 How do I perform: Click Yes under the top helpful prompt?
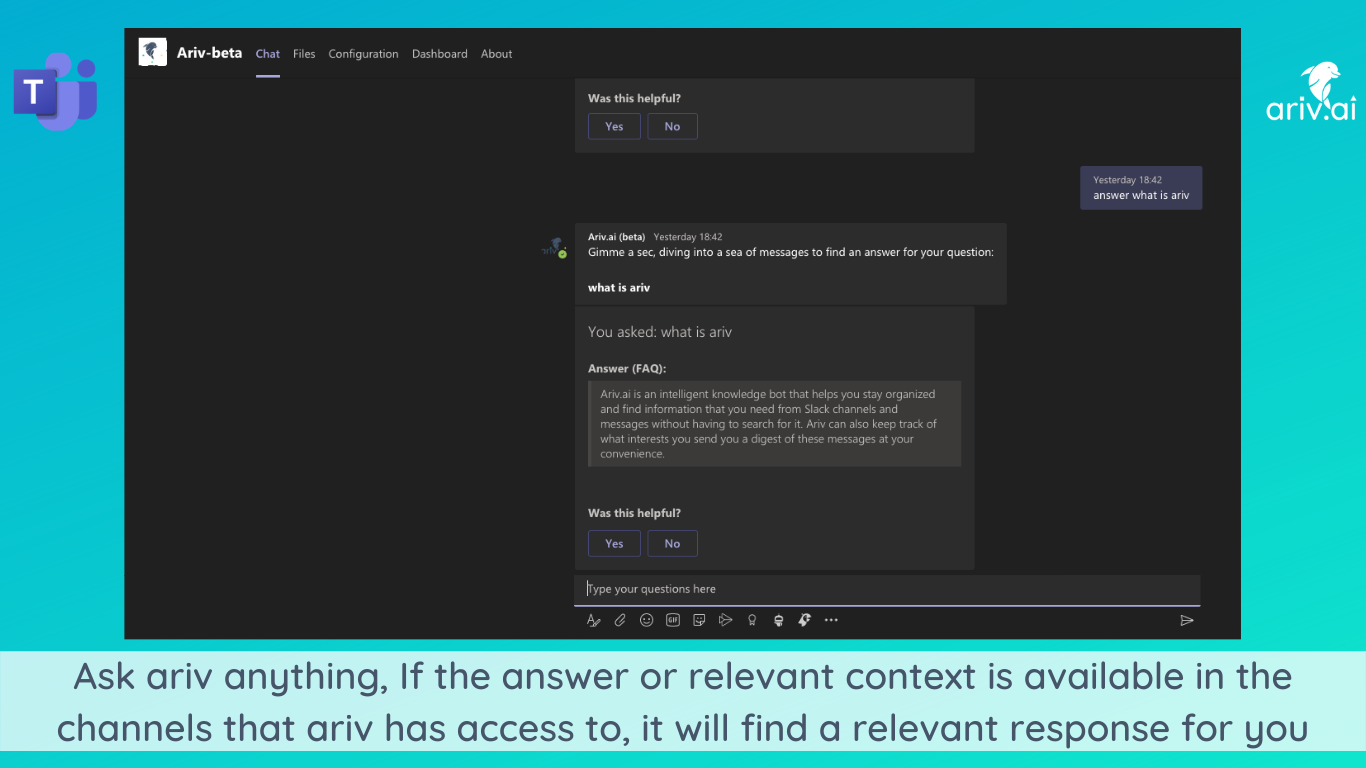(x=614, y=126)
